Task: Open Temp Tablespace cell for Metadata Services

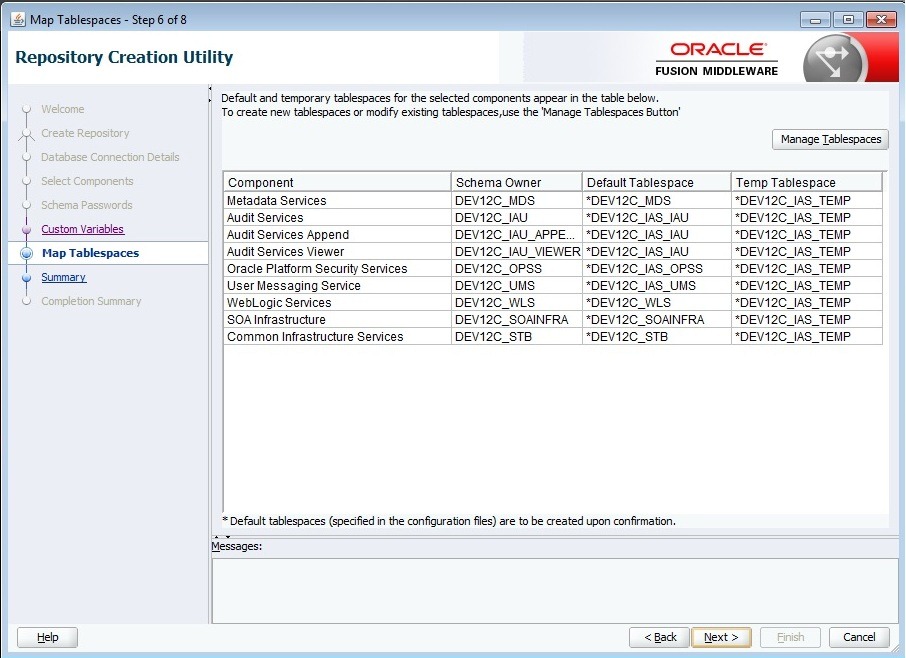Action: pos(806,201)
